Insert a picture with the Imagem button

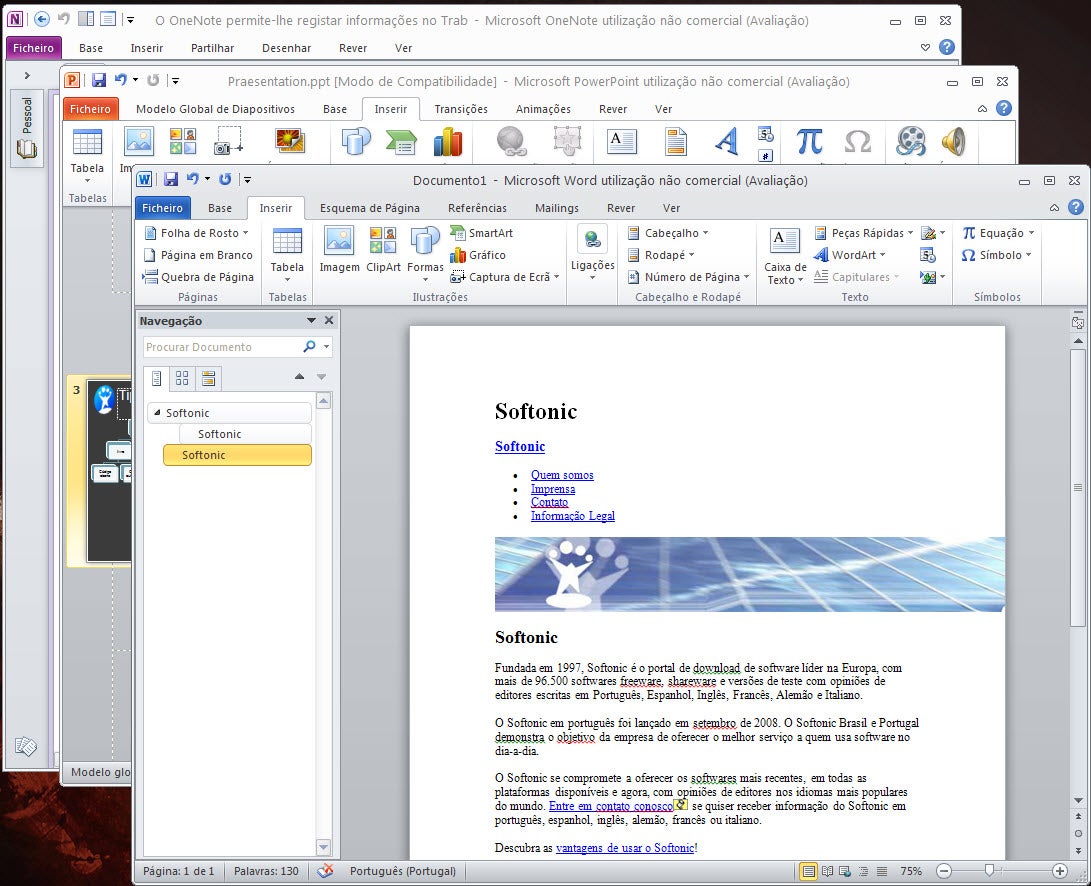[x=339, y=250]
